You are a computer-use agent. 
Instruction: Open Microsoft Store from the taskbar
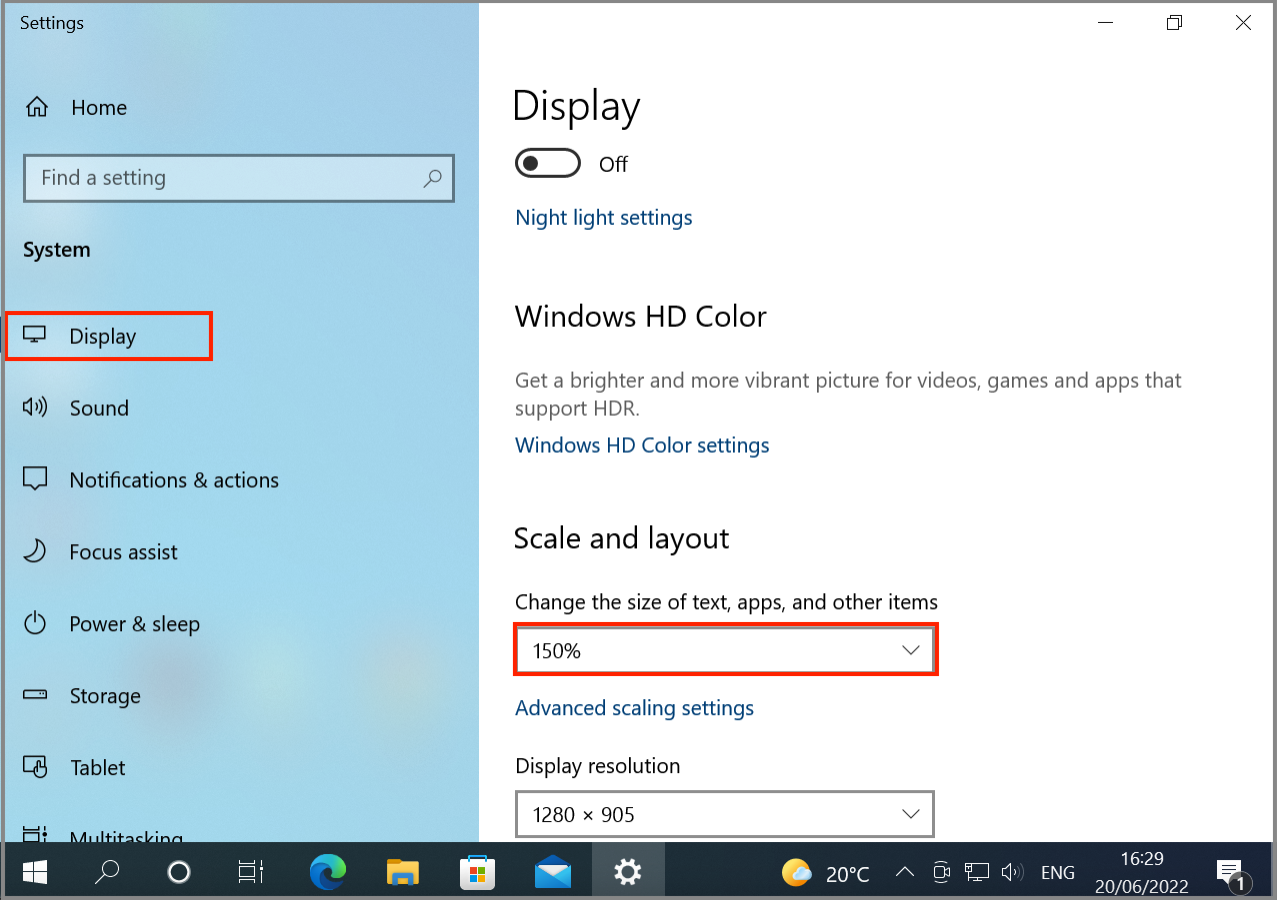click(x=477, y=873)
